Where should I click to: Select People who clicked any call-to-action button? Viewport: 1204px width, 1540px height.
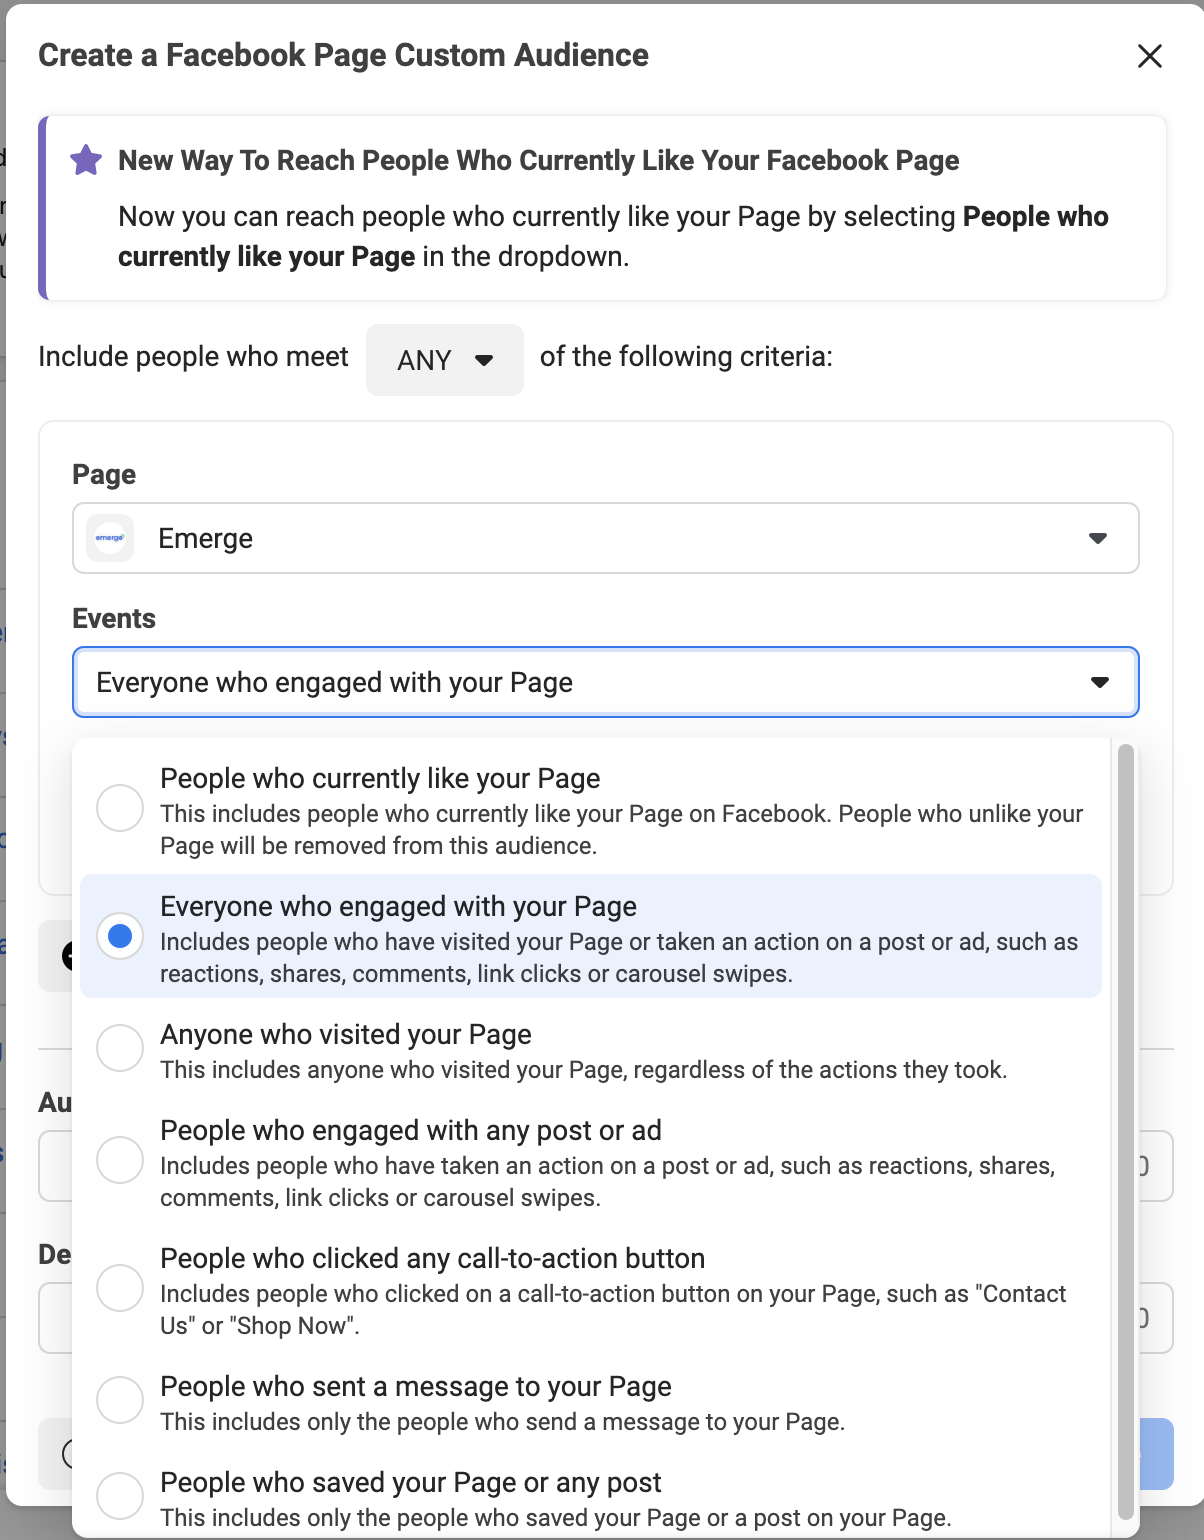591,1290
